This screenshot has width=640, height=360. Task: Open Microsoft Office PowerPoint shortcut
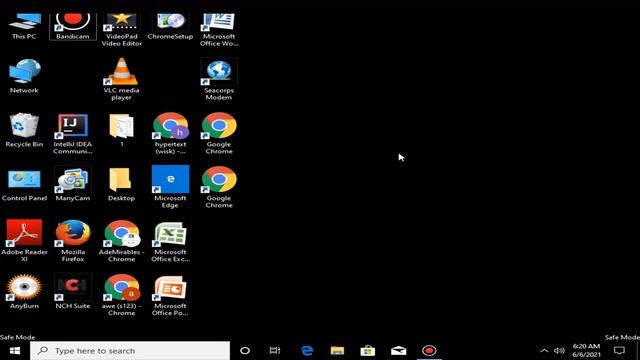click(x=170, y=295)
